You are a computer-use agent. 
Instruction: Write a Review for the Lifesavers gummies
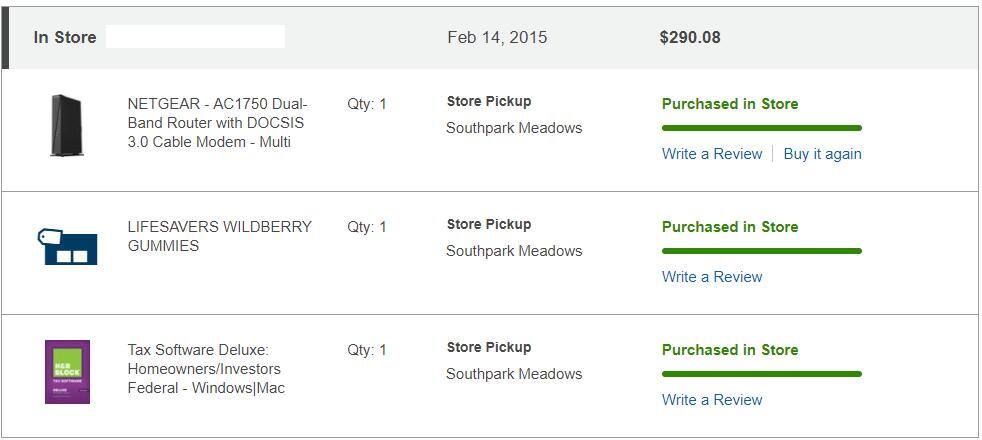click(x=711, y=277)
